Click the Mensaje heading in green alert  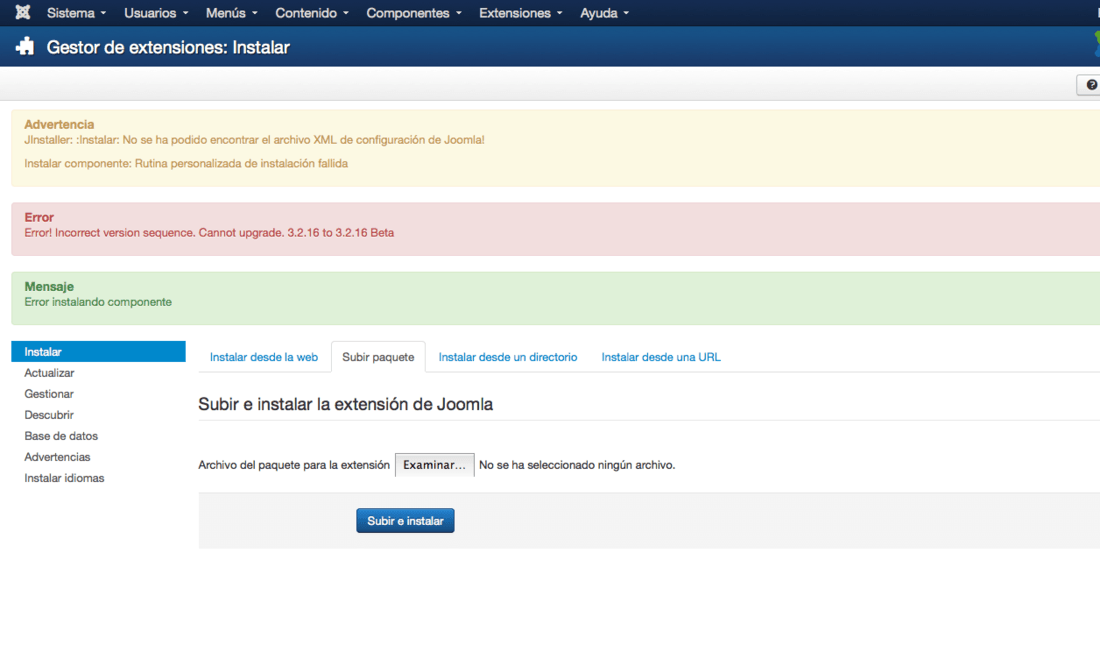tap(49, 286)
